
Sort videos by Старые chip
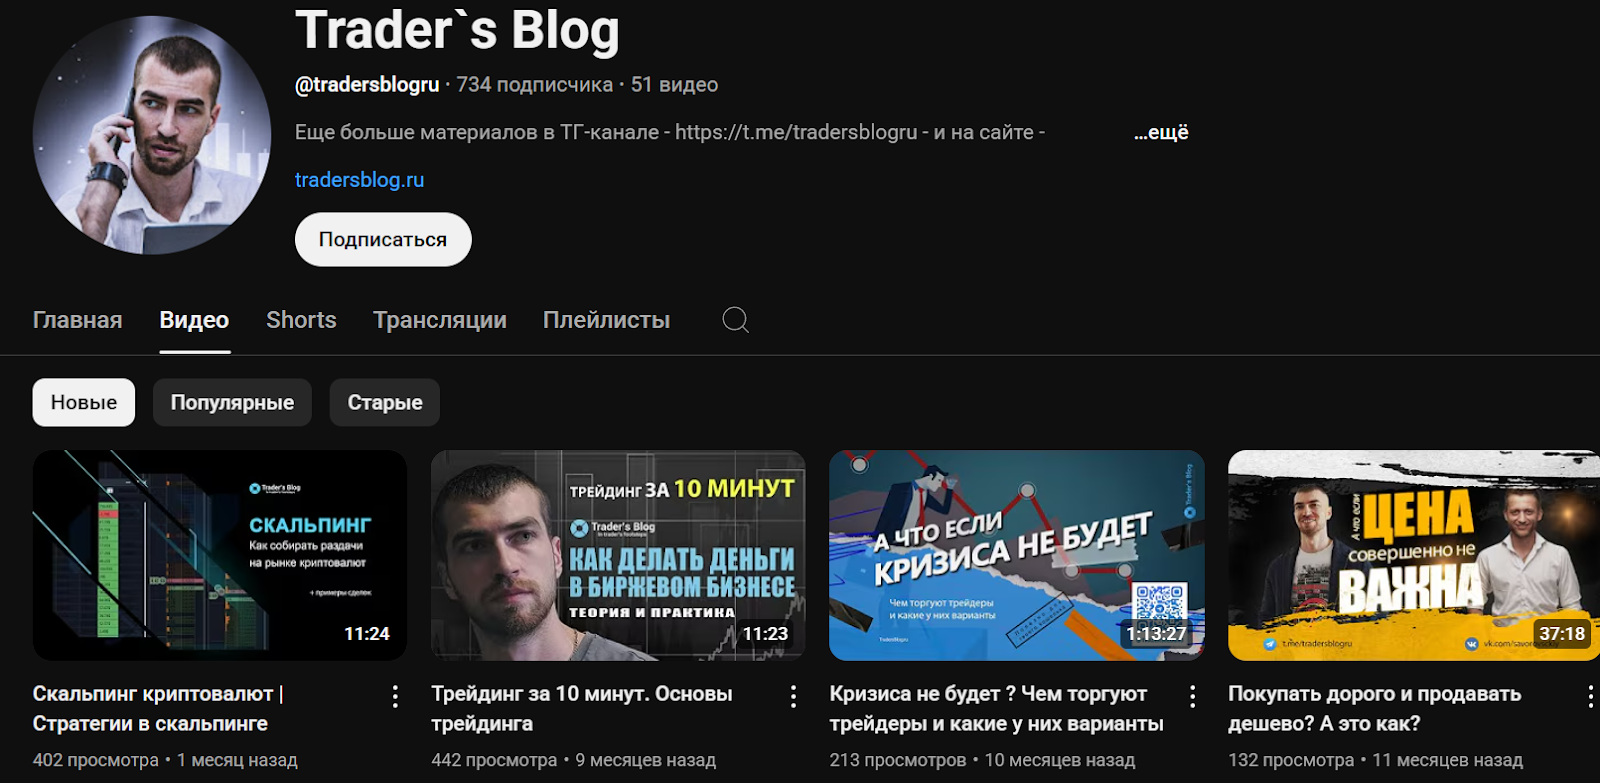point(385,402)
